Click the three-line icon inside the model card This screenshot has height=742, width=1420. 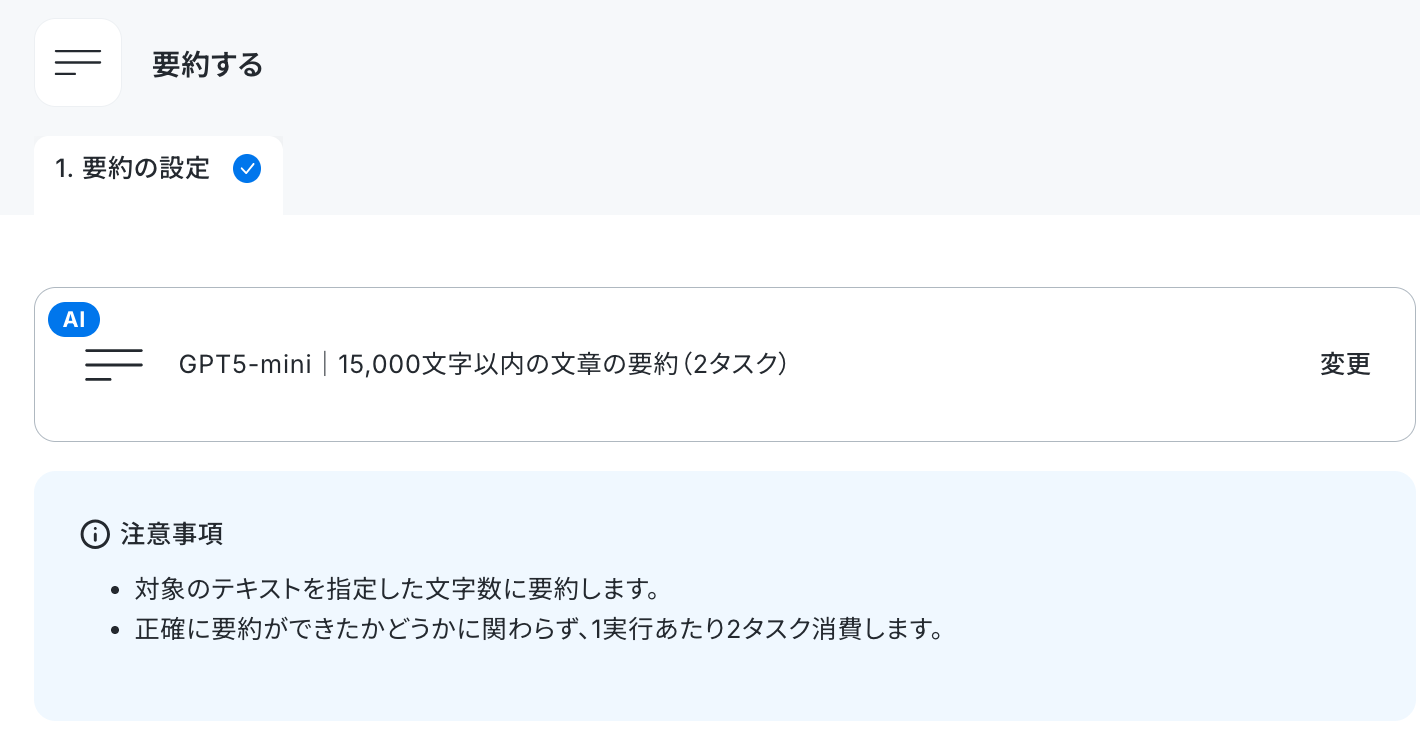(114, 365)
